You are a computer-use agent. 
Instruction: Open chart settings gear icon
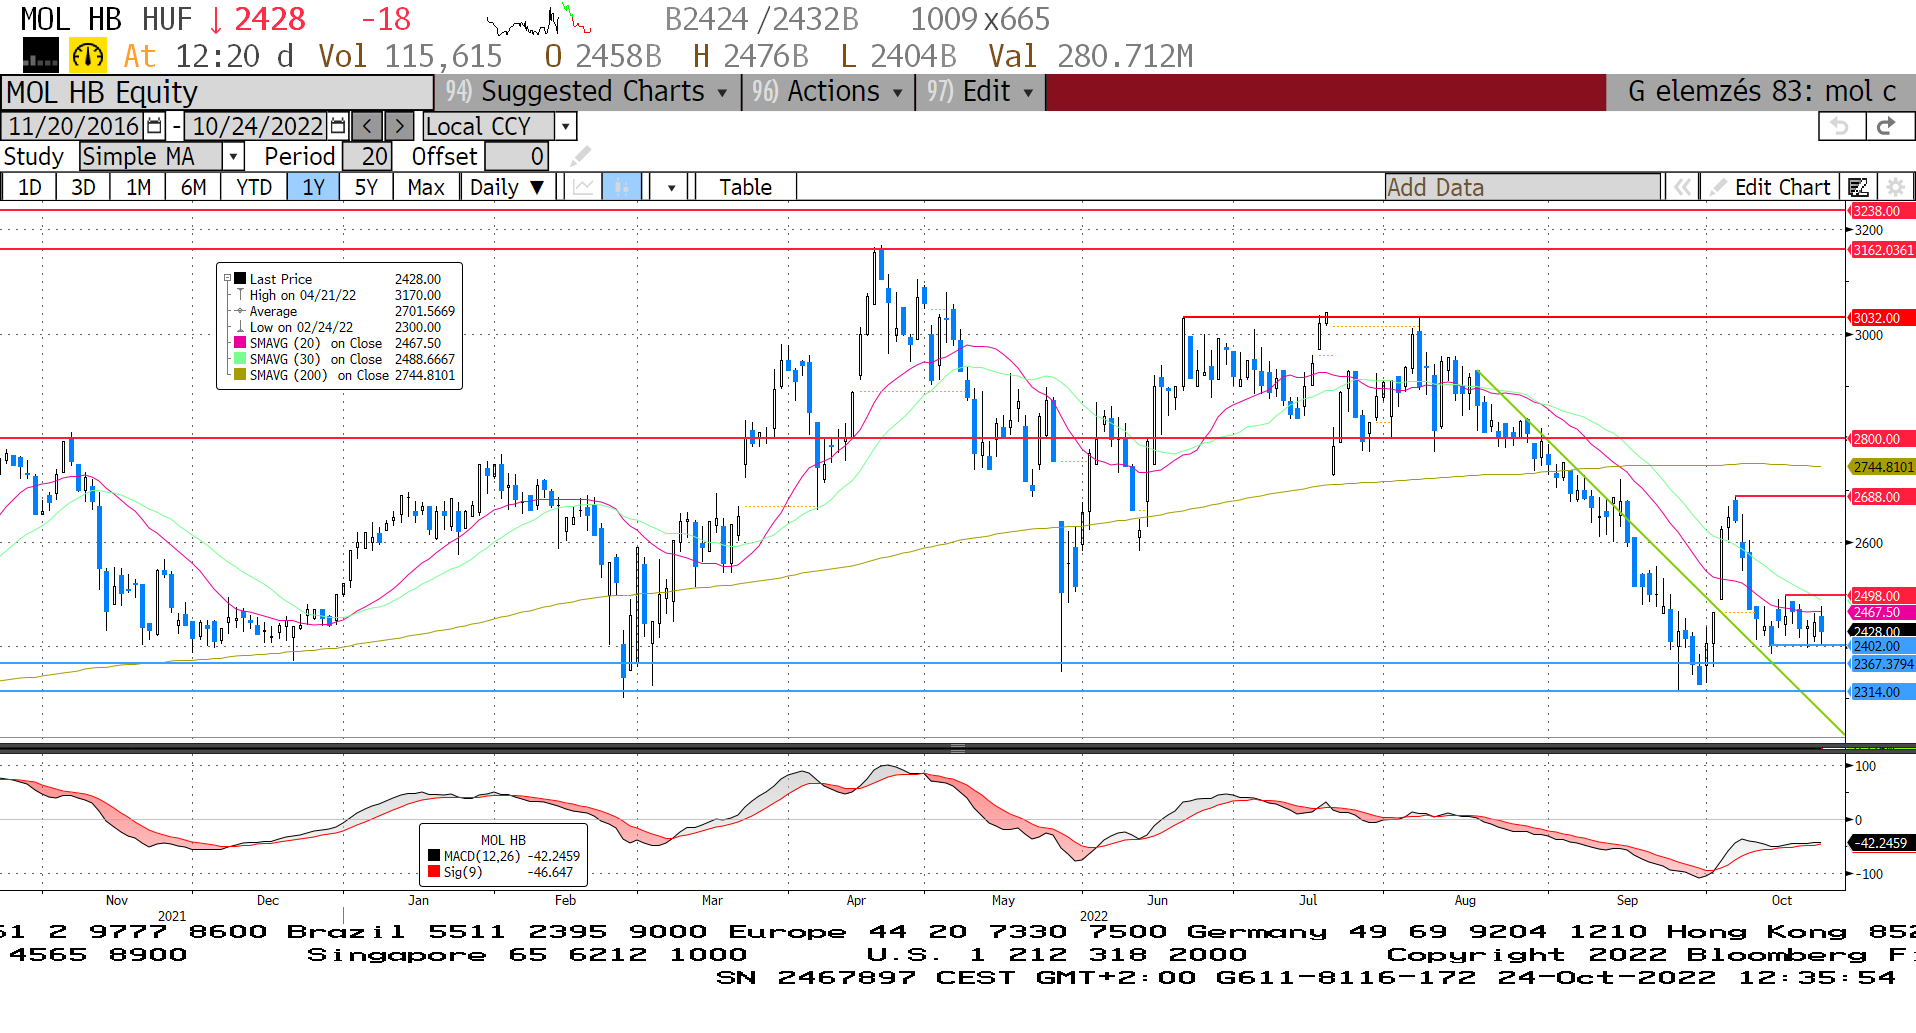click(x=1894, y=187)
